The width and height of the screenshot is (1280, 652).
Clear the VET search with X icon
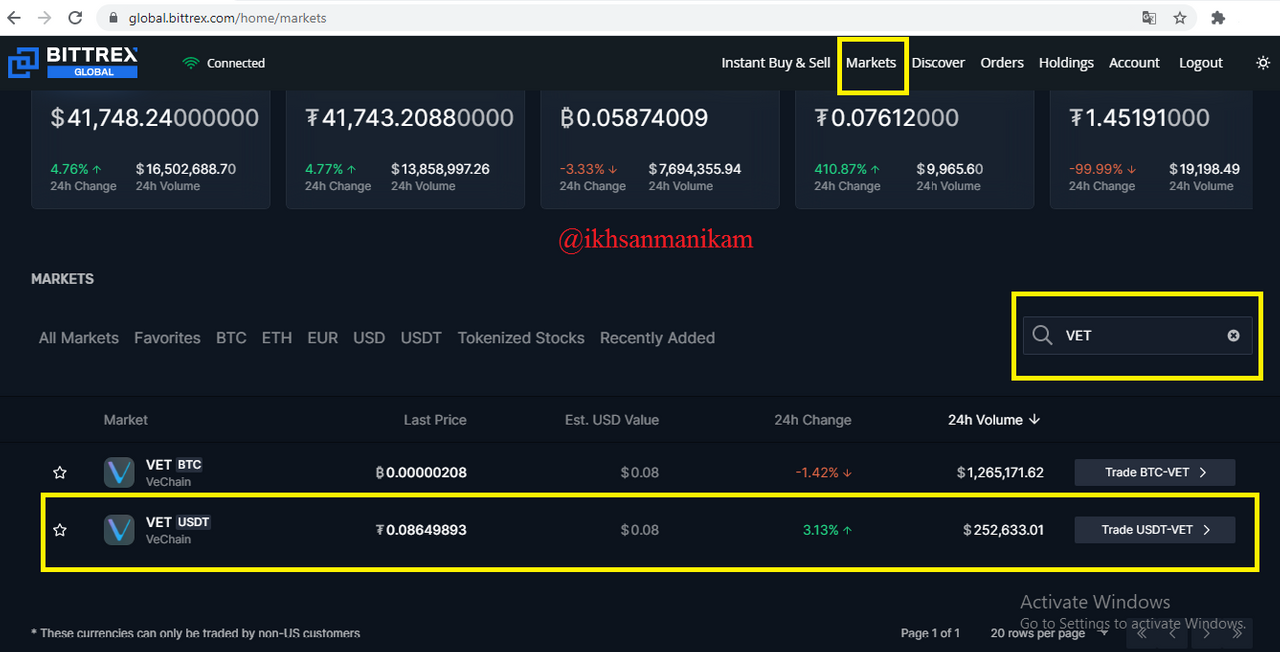(1233, 336)
